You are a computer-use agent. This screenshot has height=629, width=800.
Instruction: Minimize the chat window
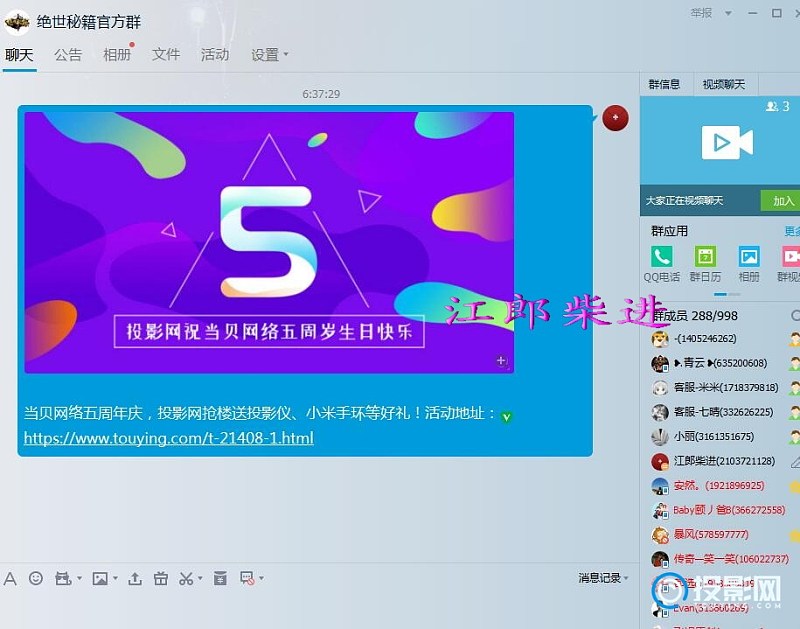pos(753,13)
